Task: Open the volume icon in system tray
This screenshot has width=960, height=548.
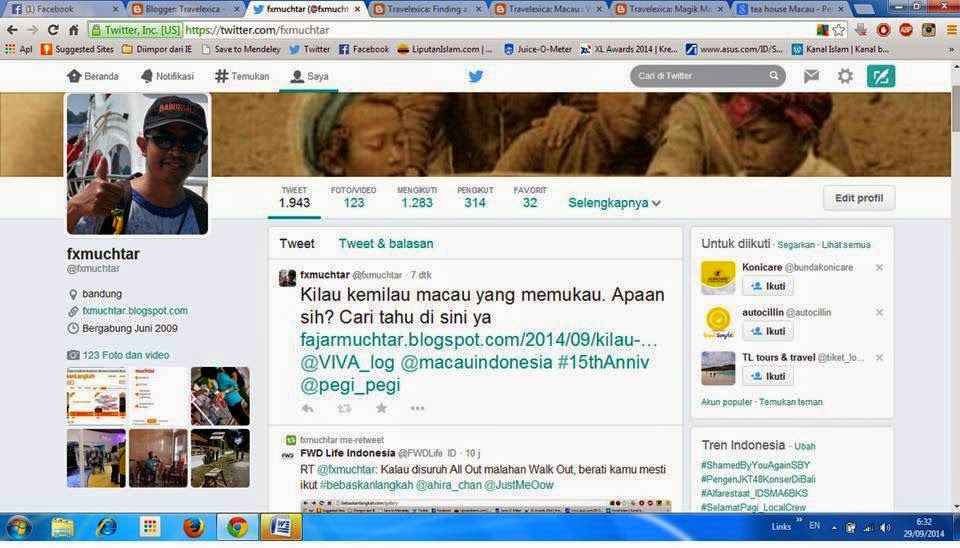Action: coord(885,527)
